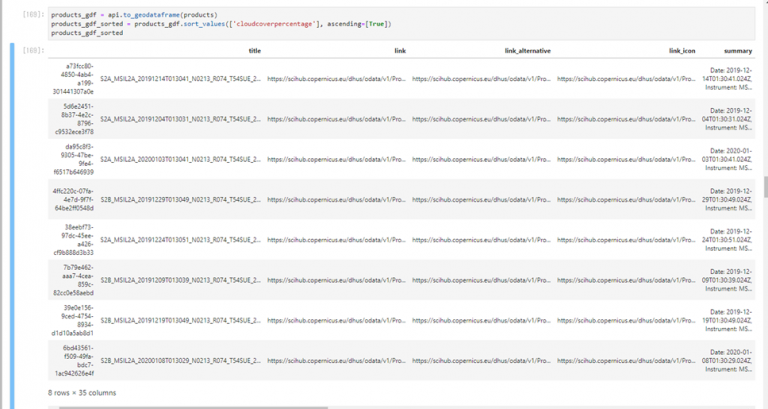This screenshot has height=409, width=768.
Task: Click the '8 rows × 35 columns' summary text
Action: [x=82, y=393]
